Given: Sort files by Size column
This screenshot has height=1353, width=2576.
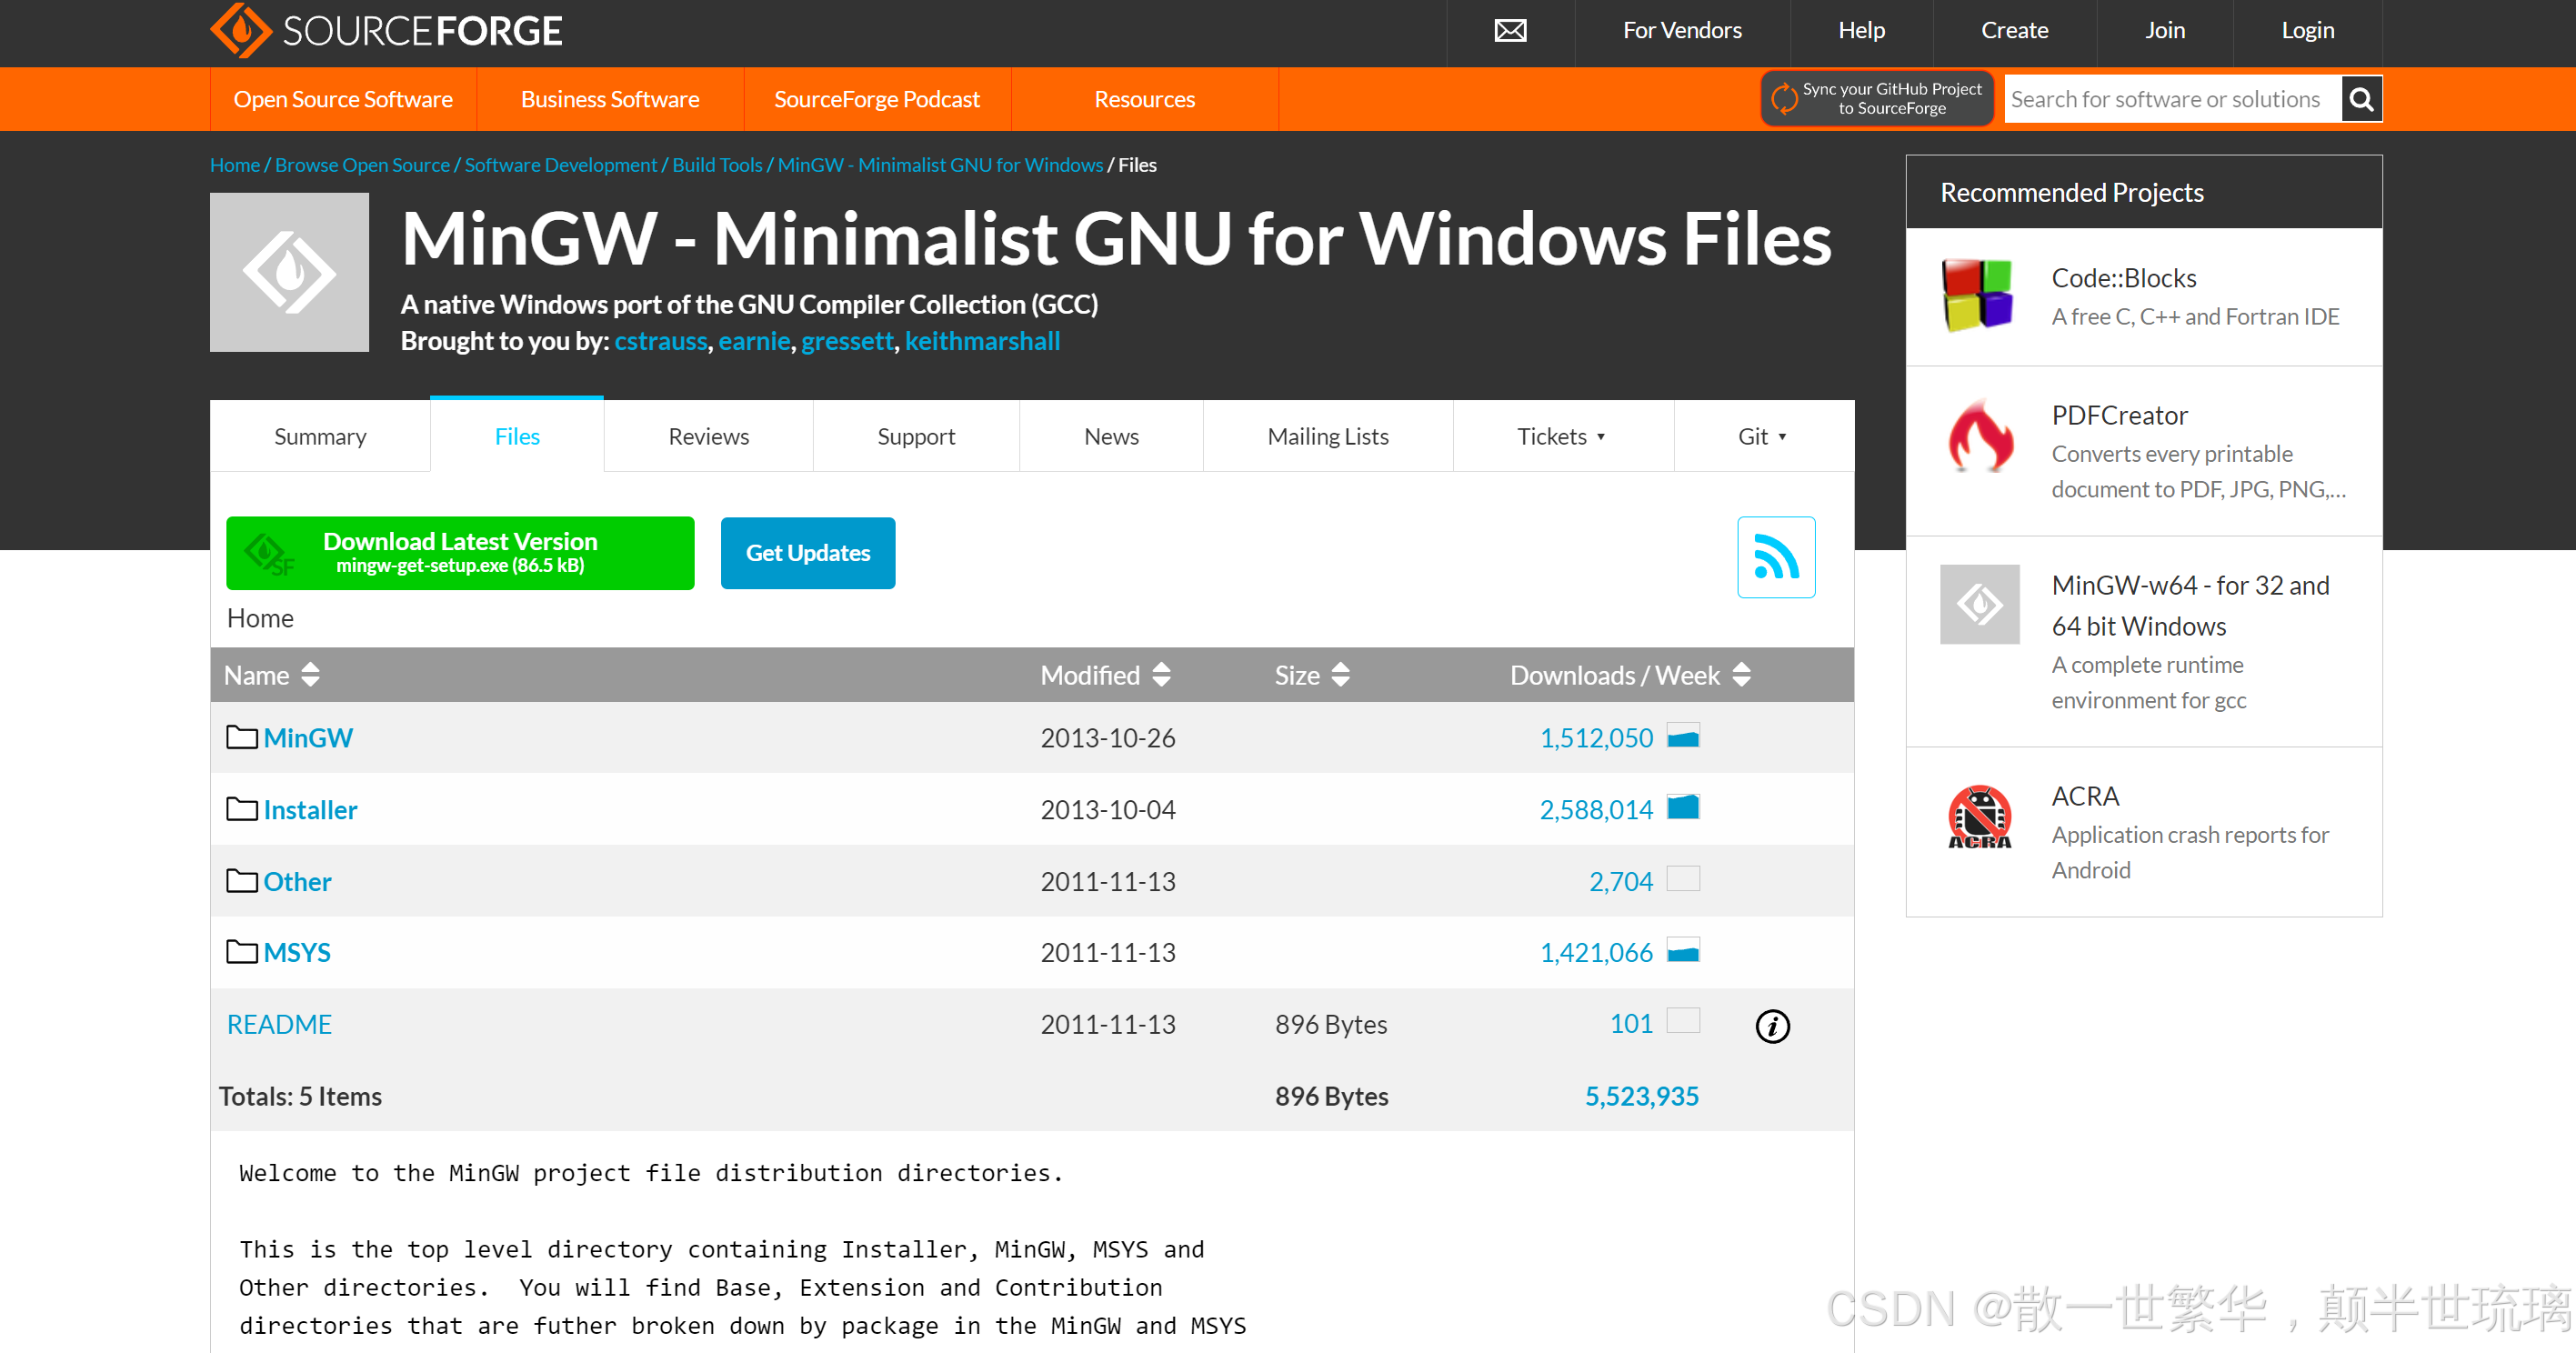Looking at the screenshot, I should pos(1313,675).
